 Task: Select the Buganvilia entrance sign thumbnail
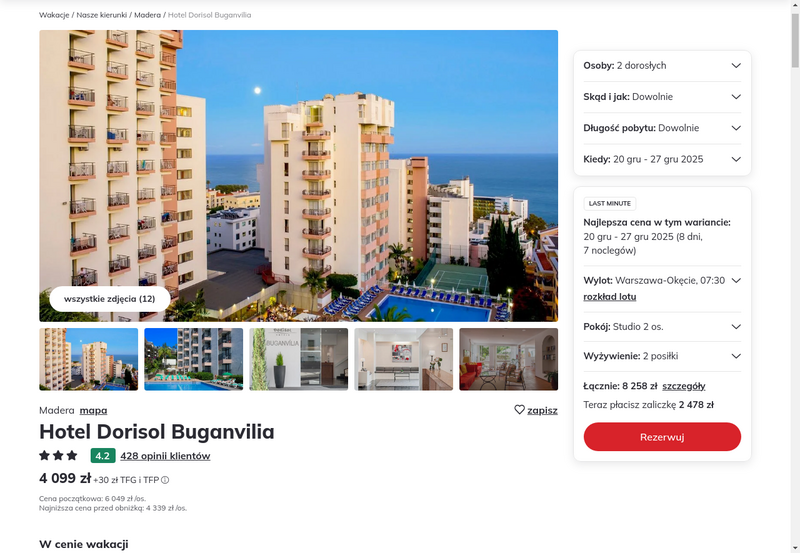point(298,359)
